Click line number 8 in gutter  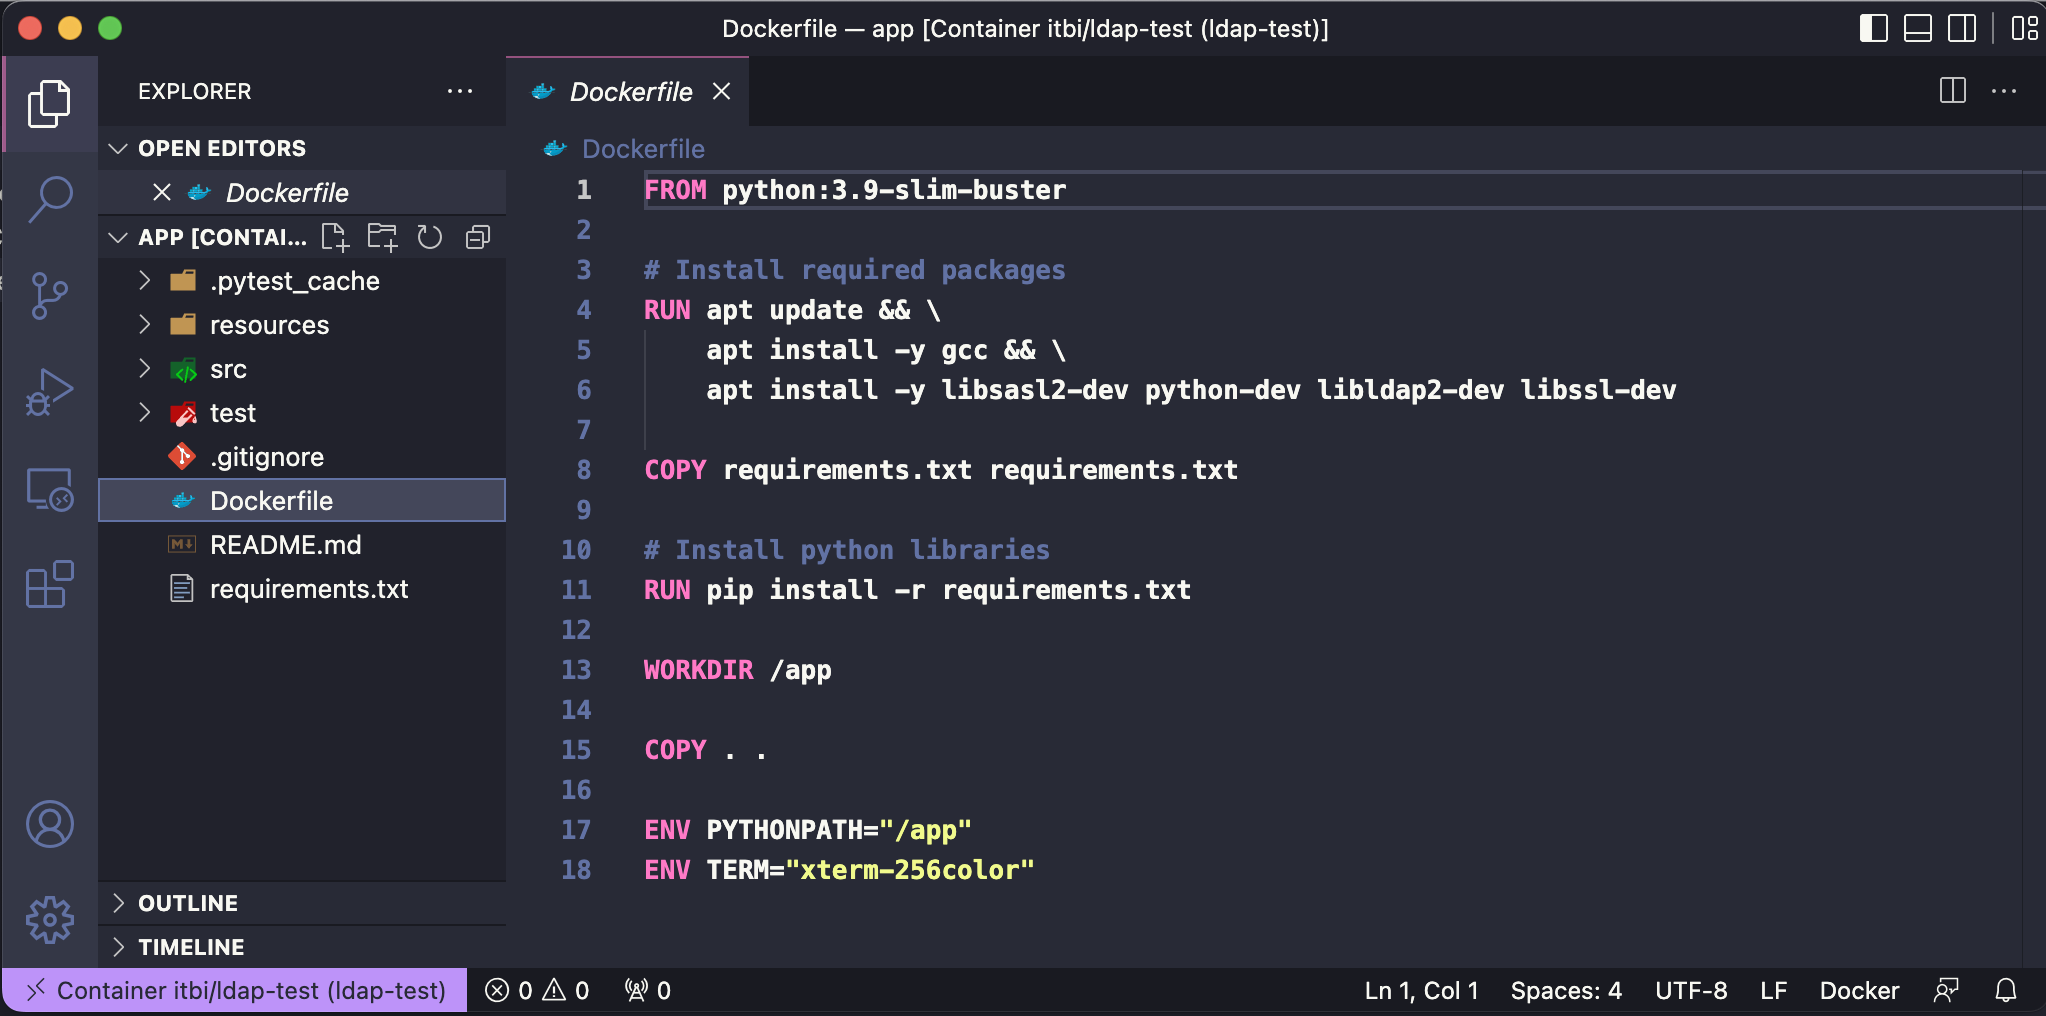[x=583, y=470]
